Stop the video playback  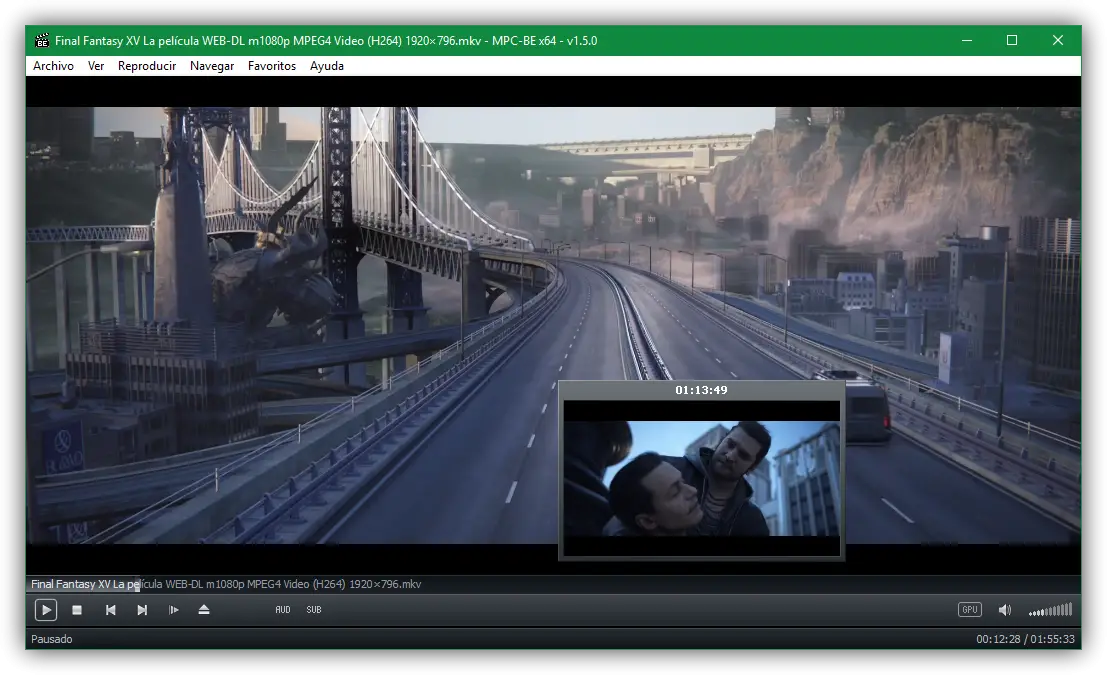coord(77,609)
